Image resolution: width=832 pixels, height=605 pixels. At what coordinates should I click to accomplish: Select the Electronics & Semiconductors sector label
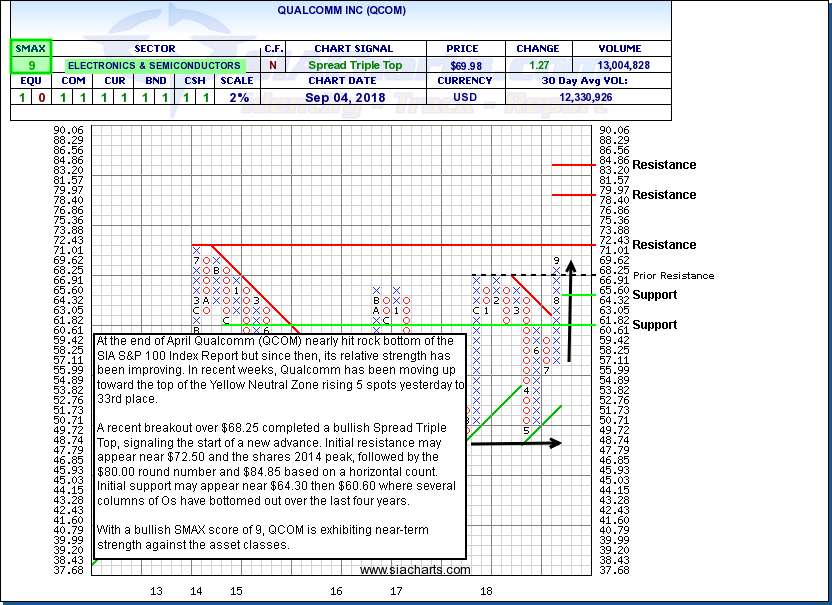[x=154, y=65]
